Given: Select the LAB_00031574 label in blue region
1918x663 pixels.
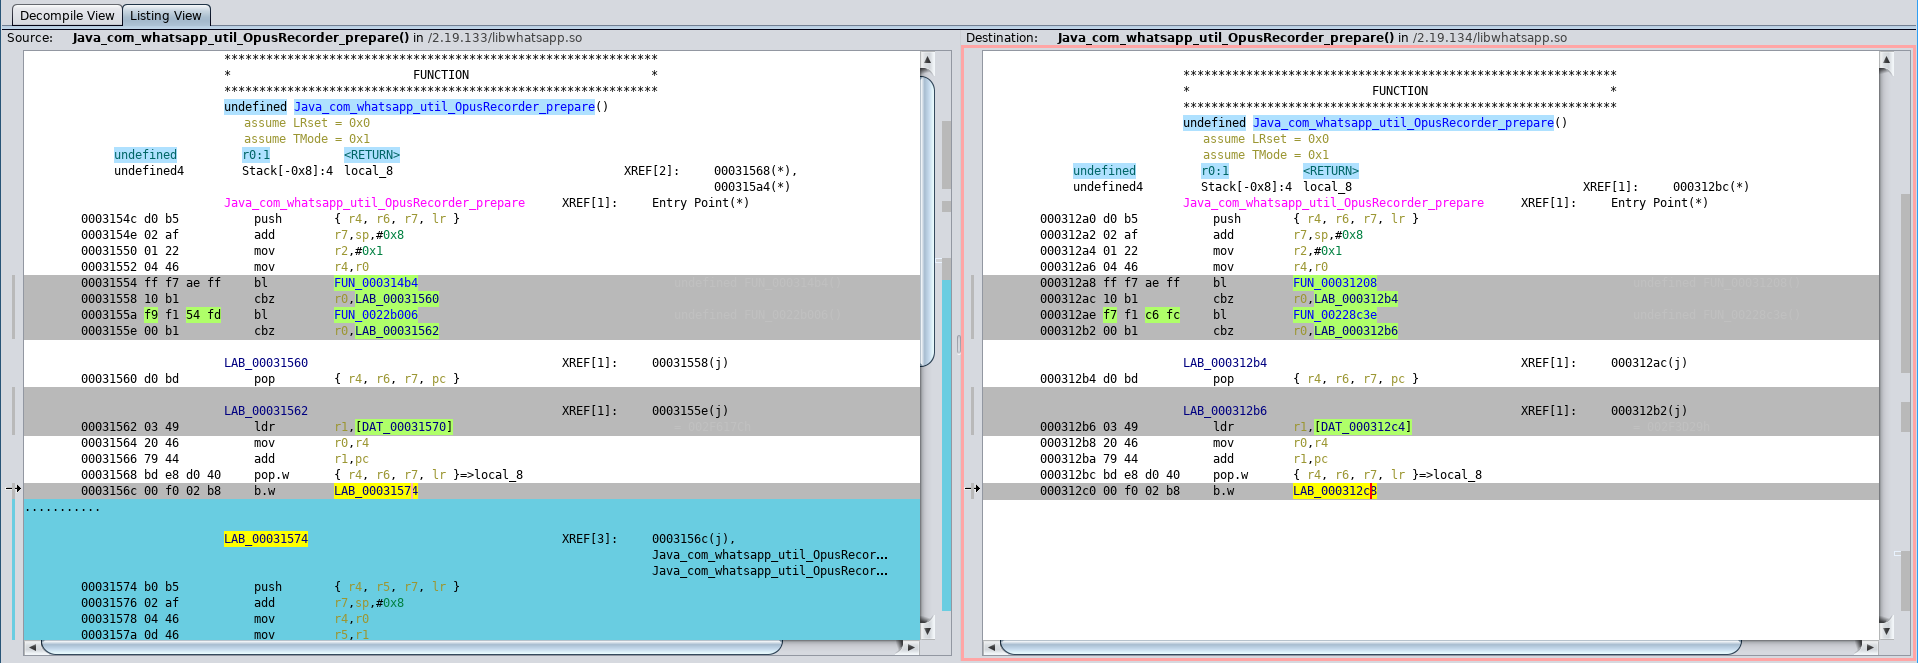Looking at the screenshot, I should [266, 539].
